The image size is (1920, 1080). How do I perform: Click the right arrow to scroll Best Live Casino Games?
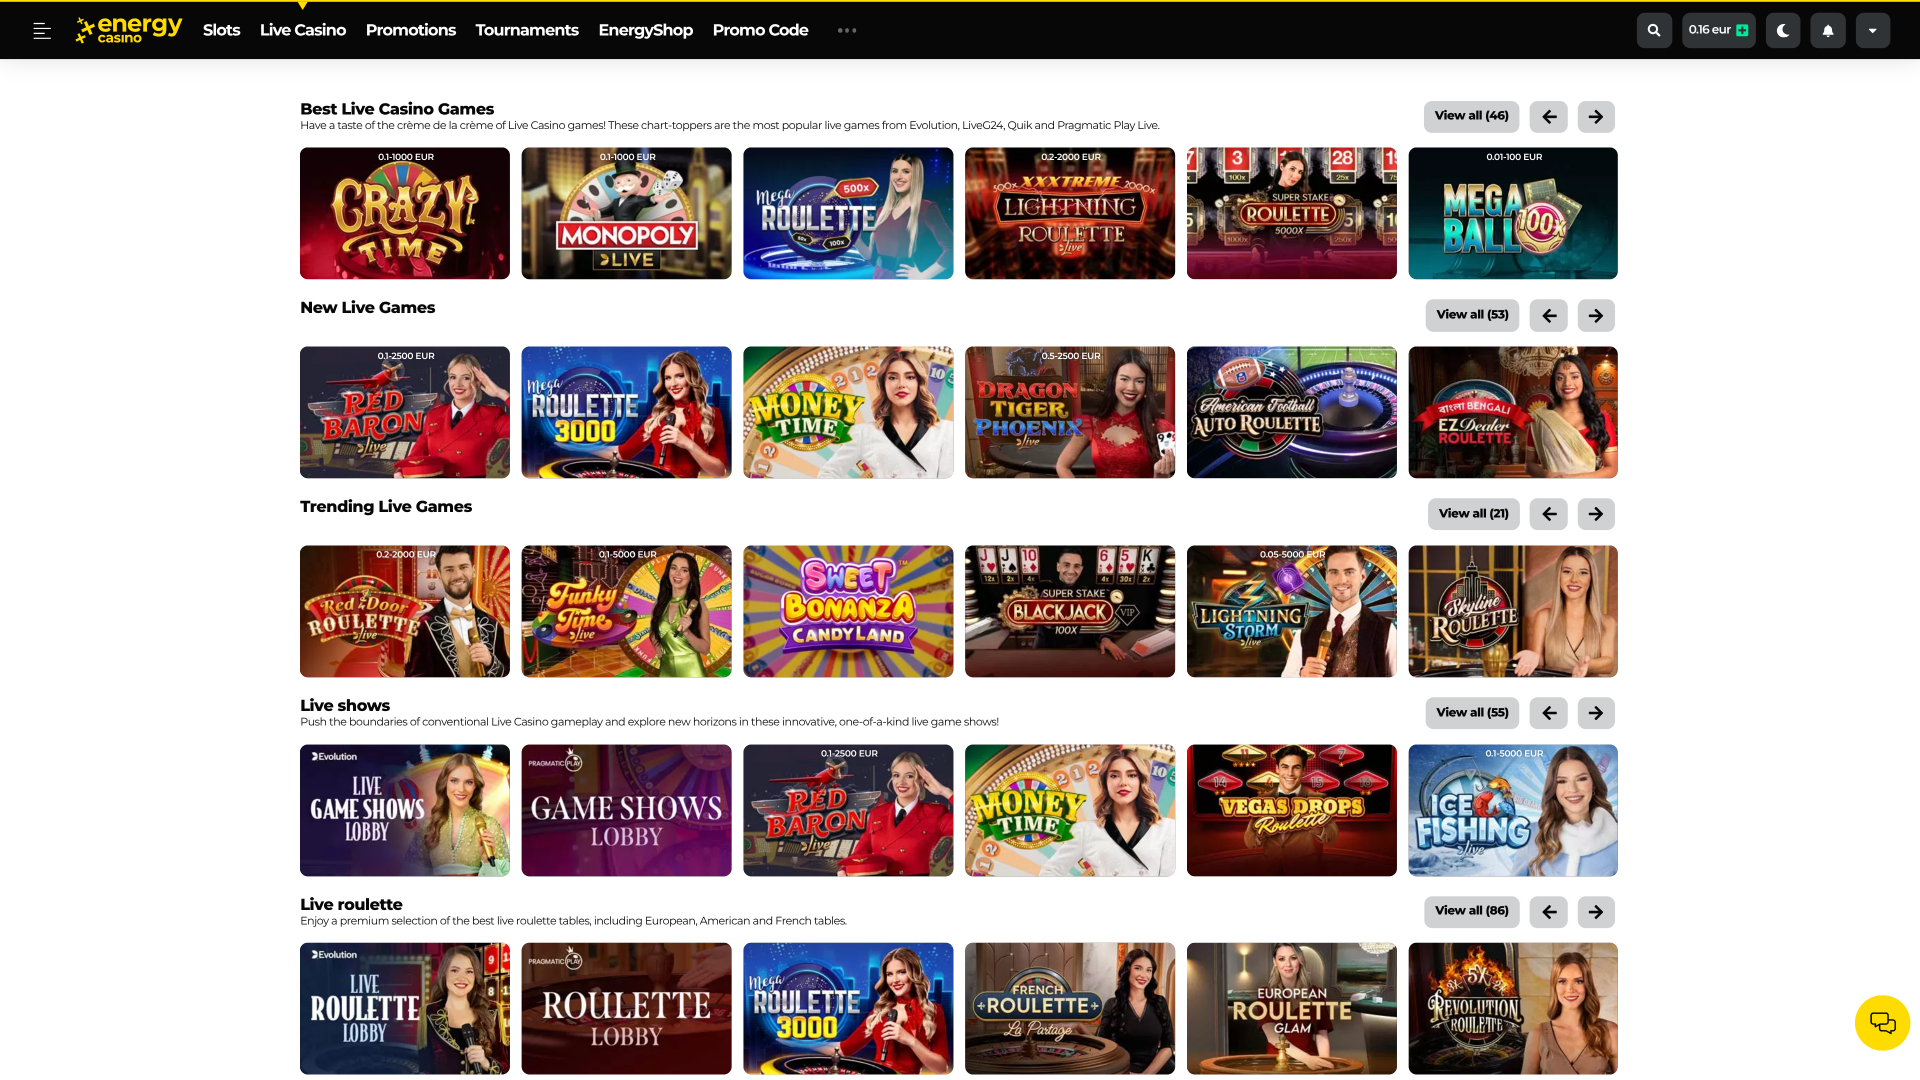click(1595, 116)
